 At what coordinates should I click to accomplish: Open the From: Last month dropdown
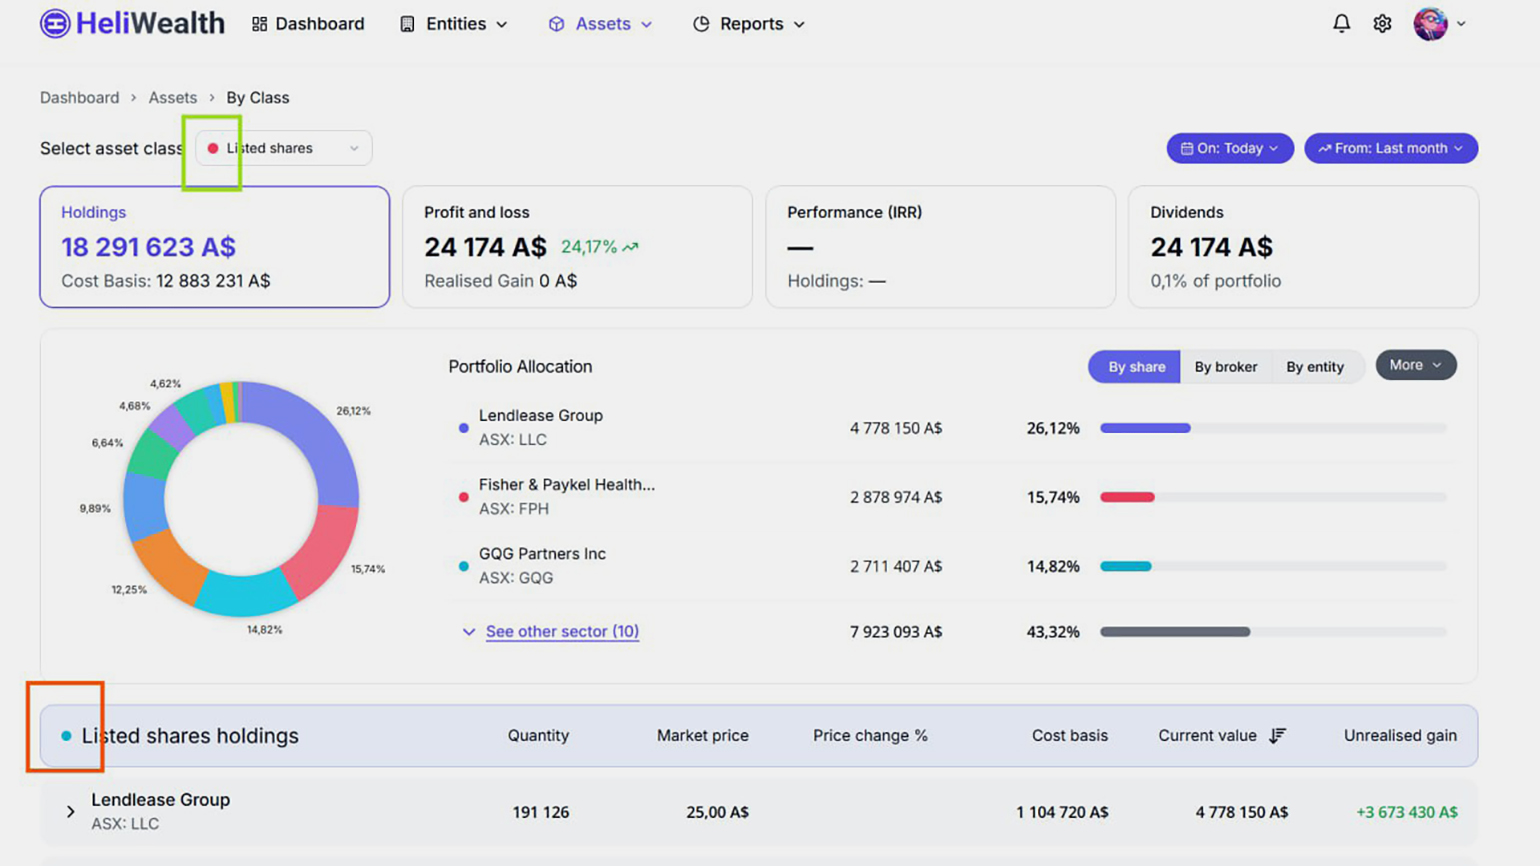[x=1390, y=148]
